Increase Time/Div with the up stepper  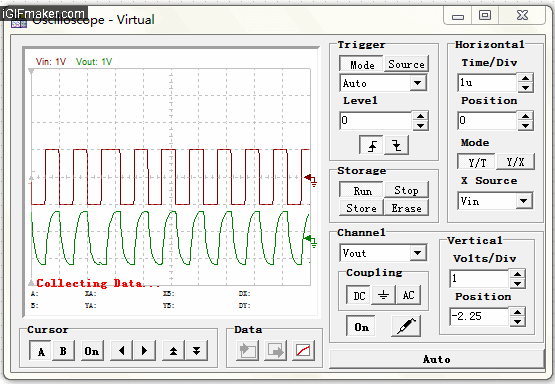pos(525,78)
